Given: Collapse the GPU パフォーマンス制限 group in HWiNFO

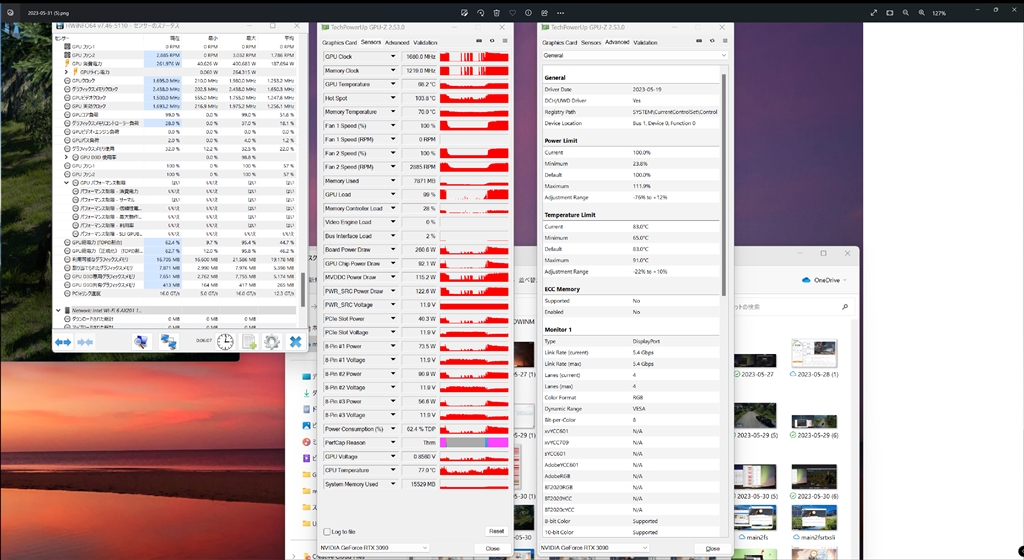Looking at the screenshot, I should (66, 183).
